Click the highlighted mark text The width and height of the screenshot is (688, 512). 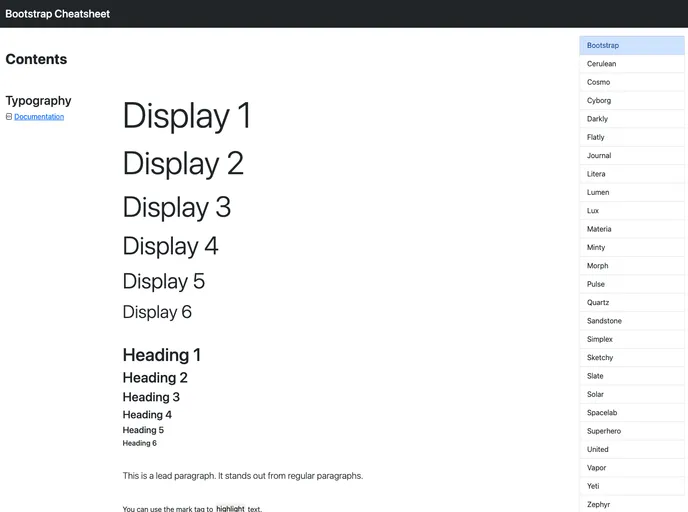coord(230,508)
